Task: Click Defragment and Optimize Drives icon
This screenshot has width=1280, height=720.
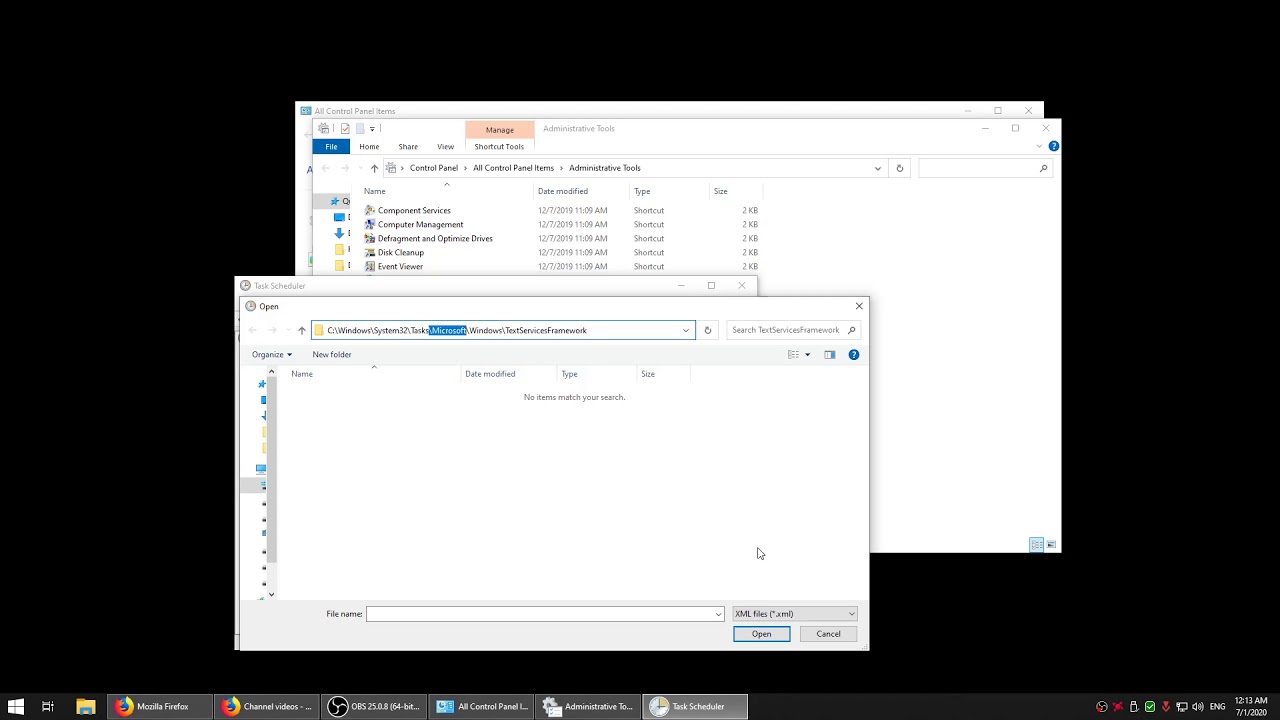Action: coord(370,238)
